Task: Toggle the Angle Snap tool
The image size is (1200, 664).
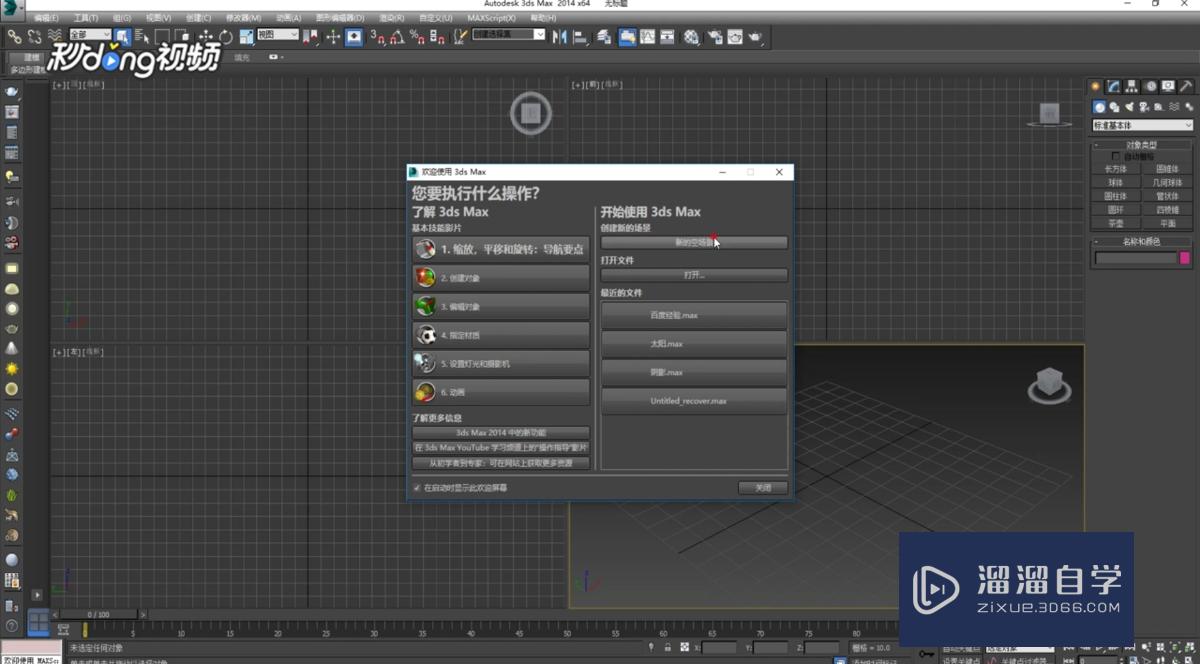Action: click(397, 37)
